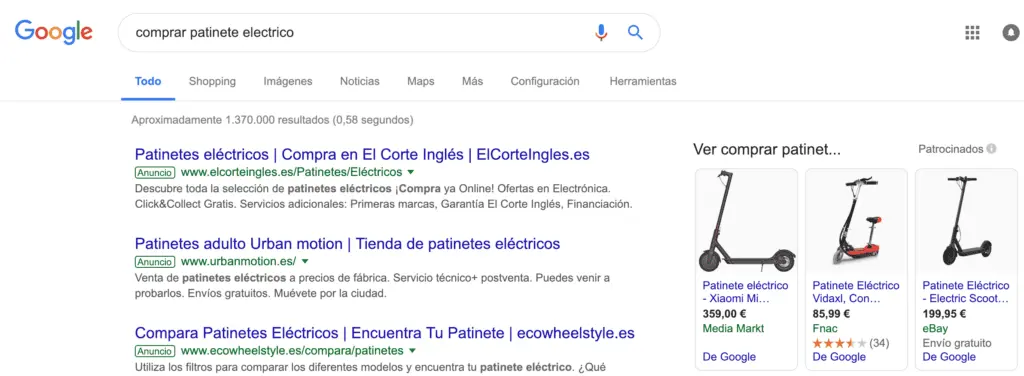The height and width of the screenshot is (376, 1024).
Task: Click the Patrocinados info icon
Action: [991, 149]
